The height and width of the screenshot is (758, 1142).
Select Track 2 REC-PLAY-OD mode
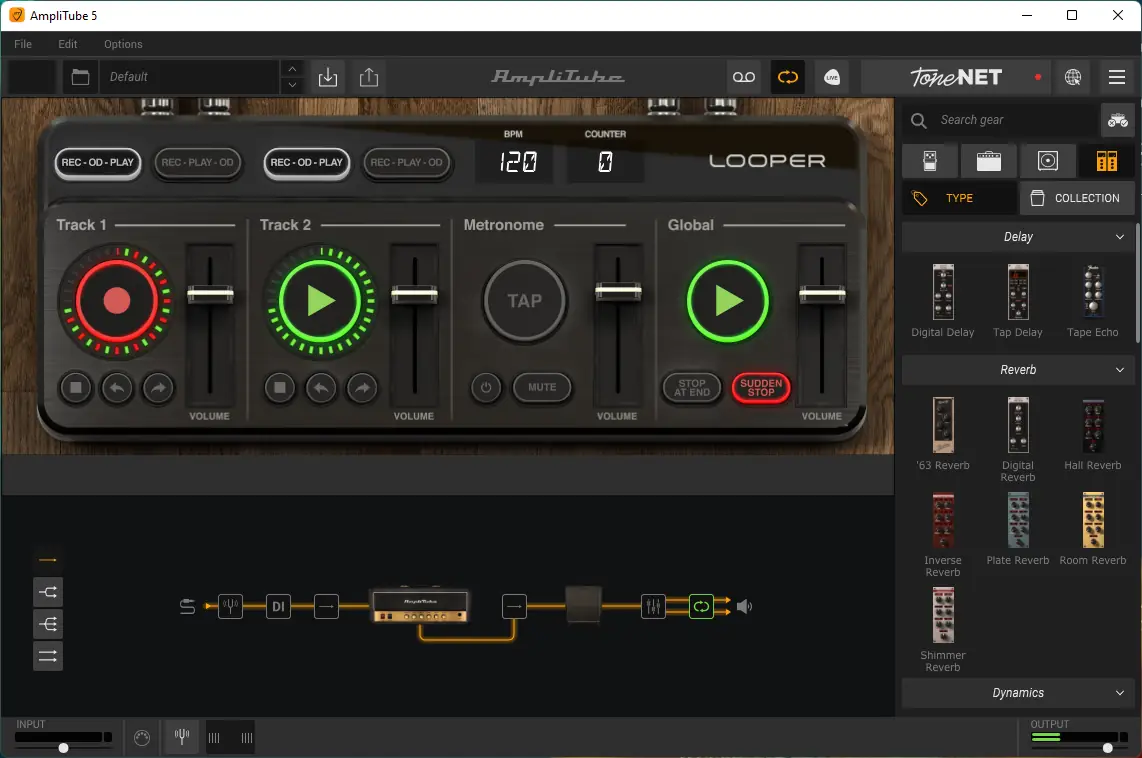click(x=406, y=162)
